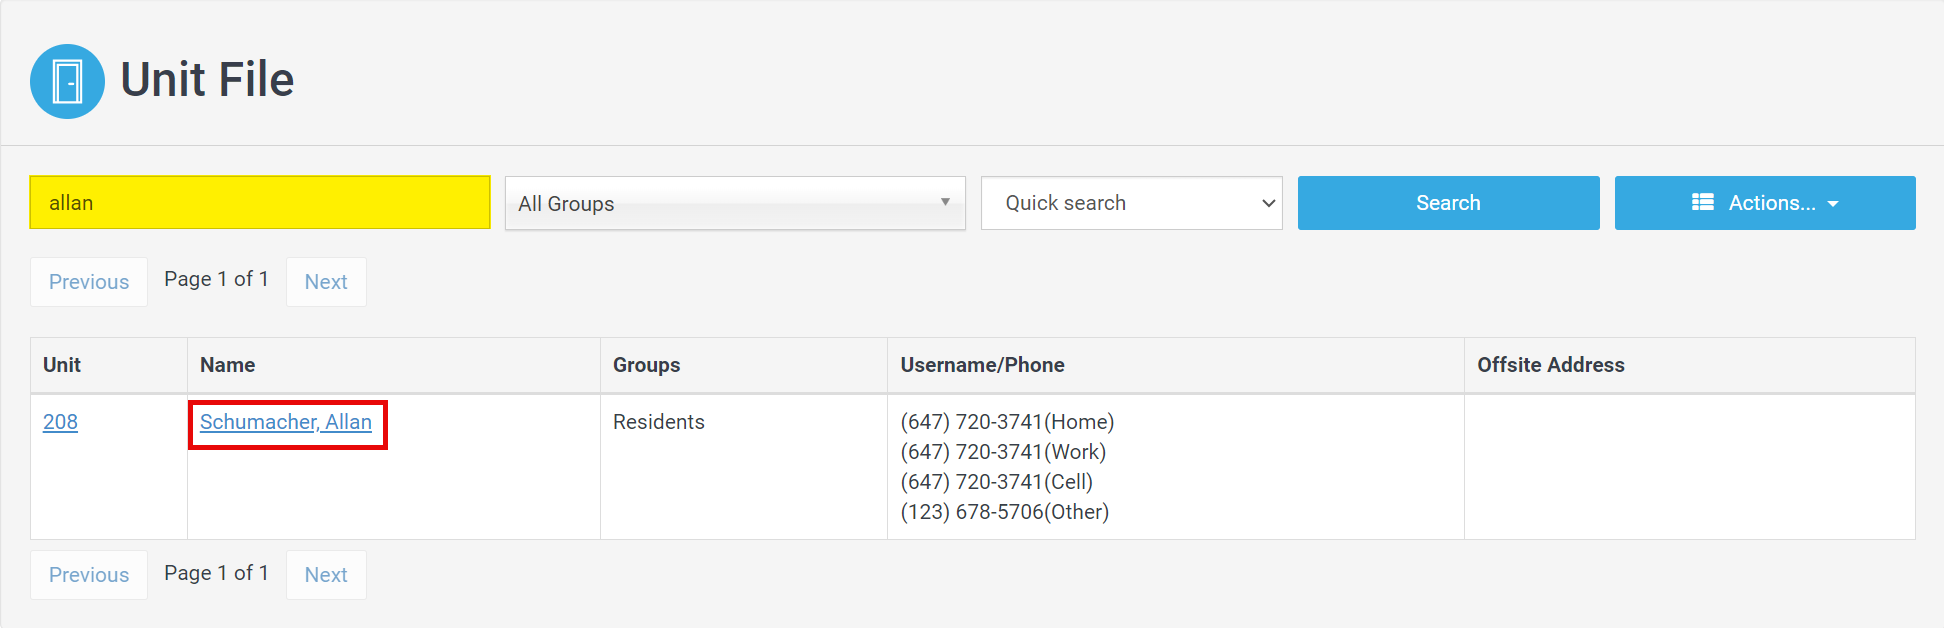Click the bottom Previous page button

[89, 575]
